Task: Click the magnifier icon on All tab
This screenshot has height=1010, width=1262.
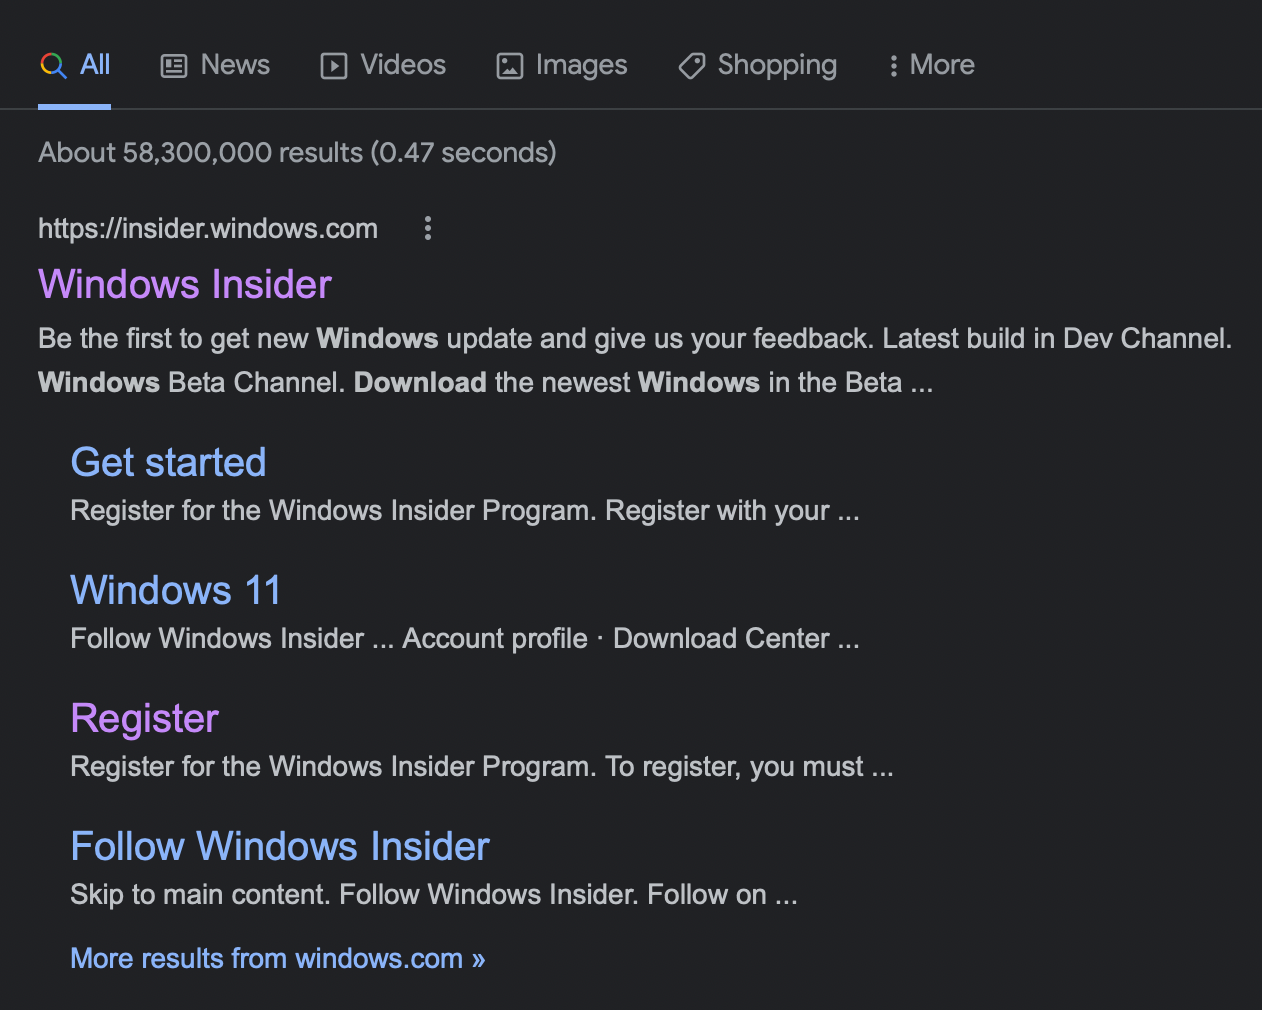Action: [53, 66]
